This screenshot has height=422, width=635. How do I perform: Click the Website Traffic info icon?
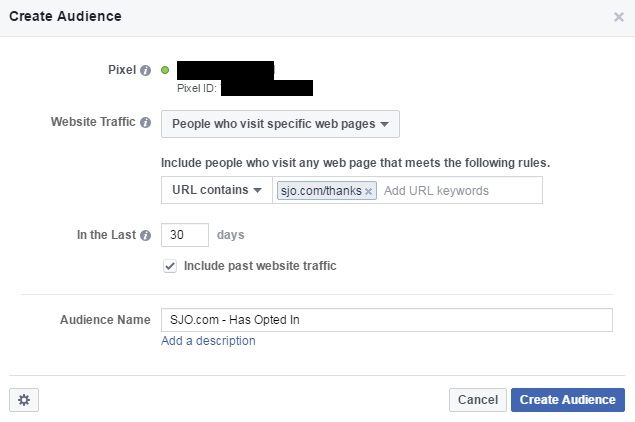145,122
